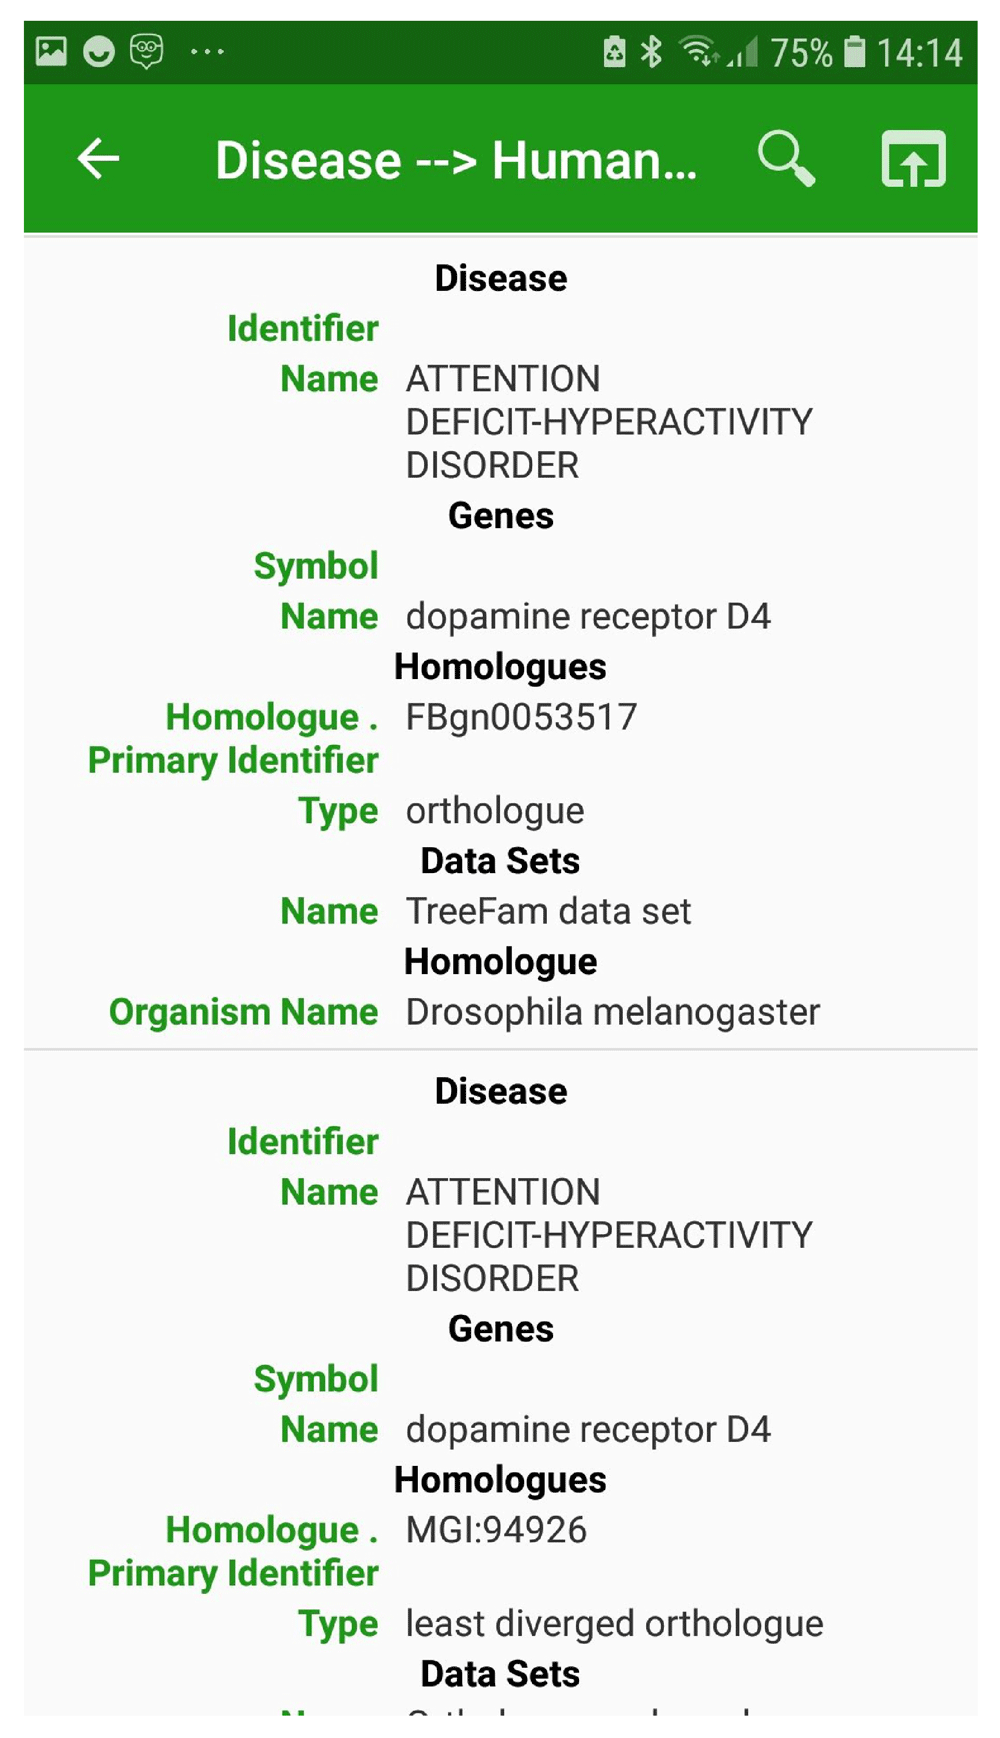Tap the back arrow in header

click(x=98, y=159)
